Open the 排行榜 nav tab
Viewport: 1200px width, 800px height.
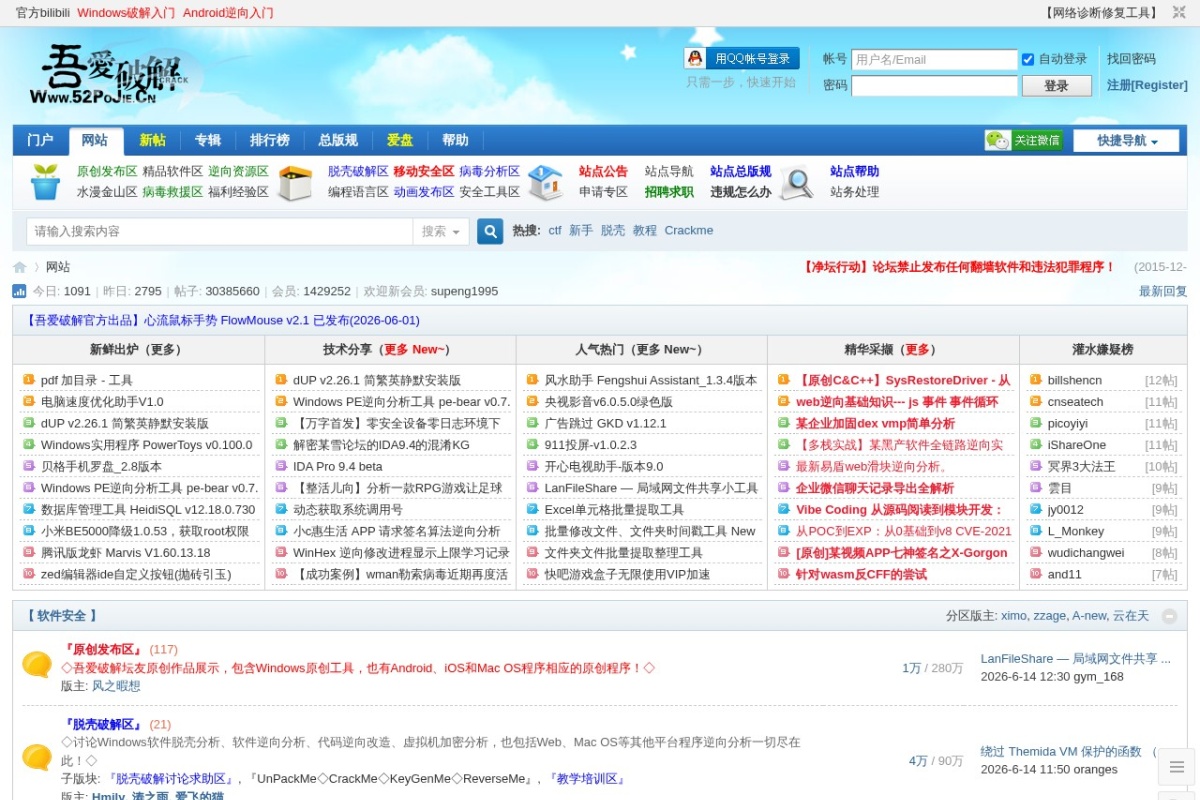coord(270,140)
